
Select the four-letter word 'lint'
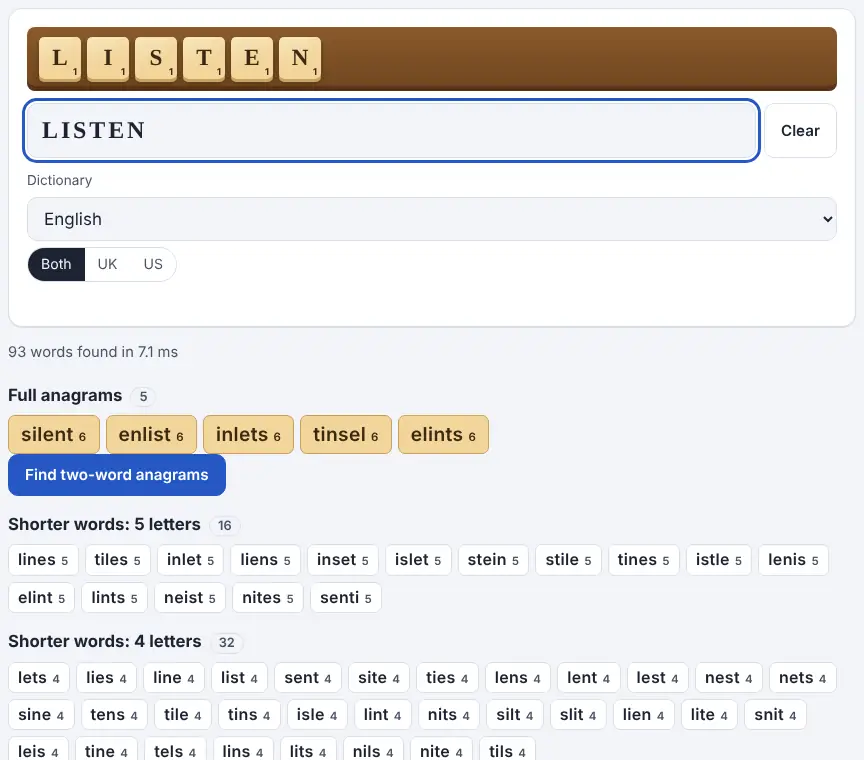[x=382, y=715]
